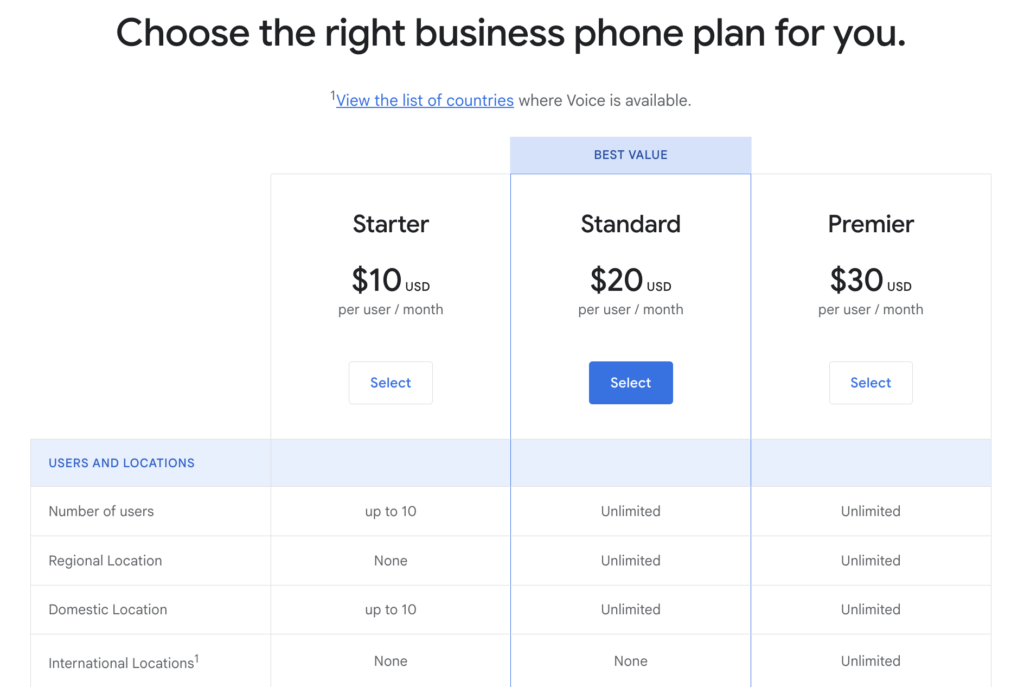Click the Standard plan heading
Viewport: 1024px width, 687px height.
click(631, 224)
